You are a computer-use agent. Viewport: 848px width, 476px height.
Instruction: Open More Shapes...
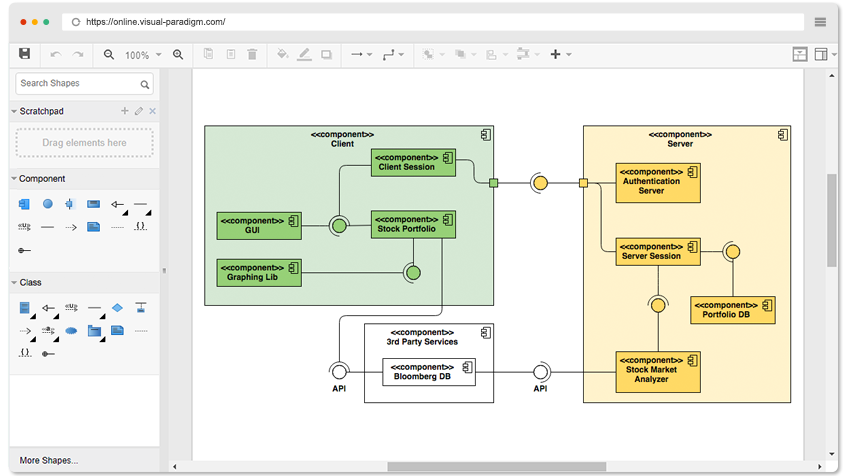click(49, 460)
